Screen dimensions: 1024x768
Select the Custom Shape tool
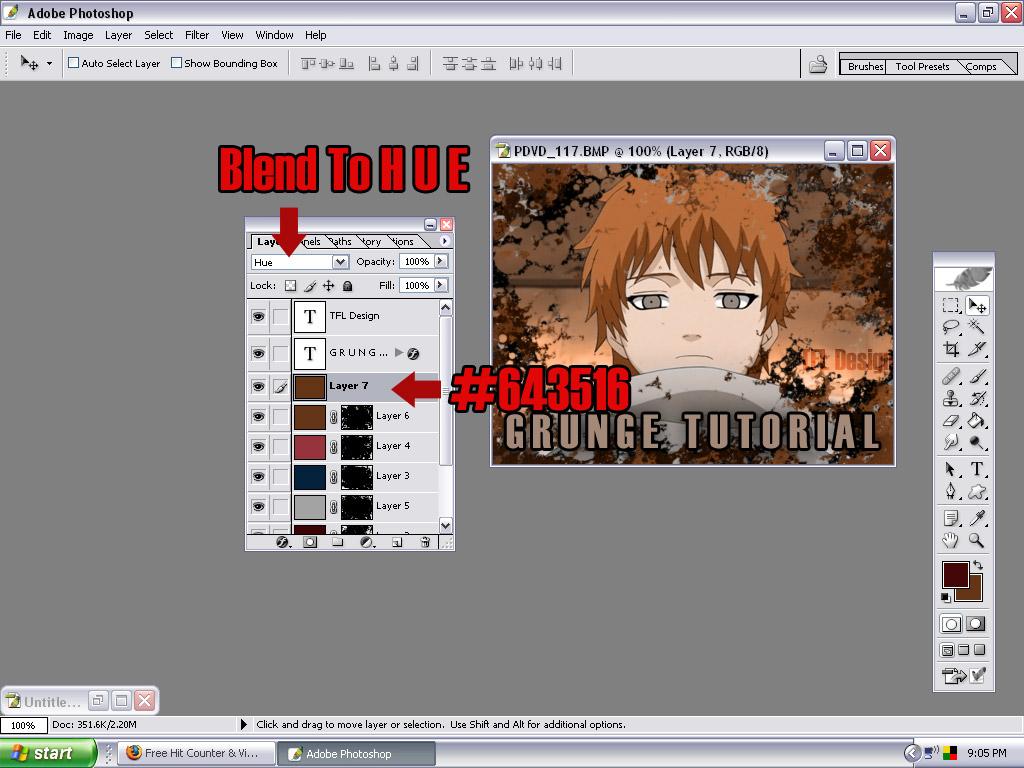tap(977, 491)
